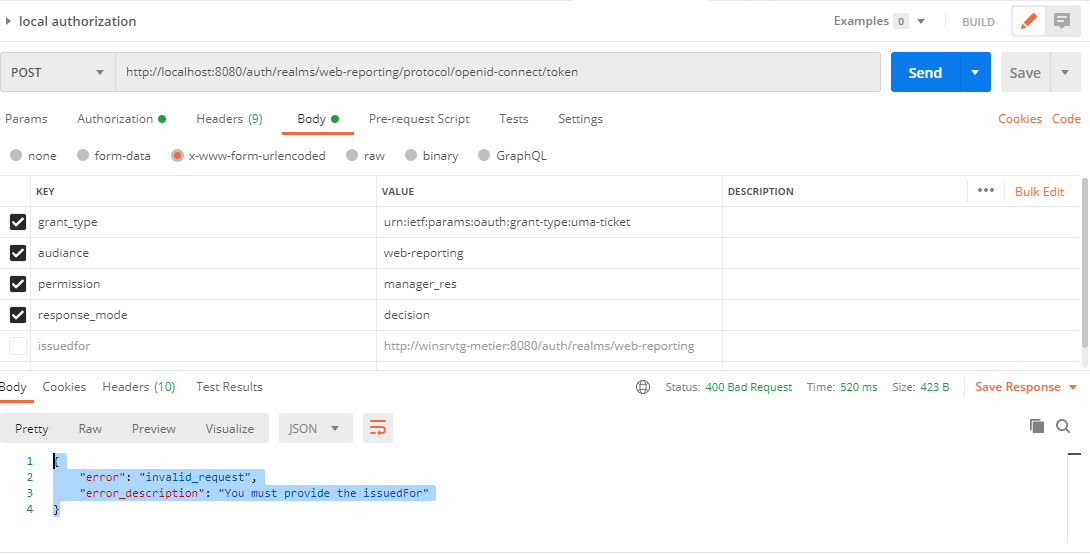Viewport: 1090px width, 555px height.
Task: Click the grant_type key cell
Action: tap(204, 223)
